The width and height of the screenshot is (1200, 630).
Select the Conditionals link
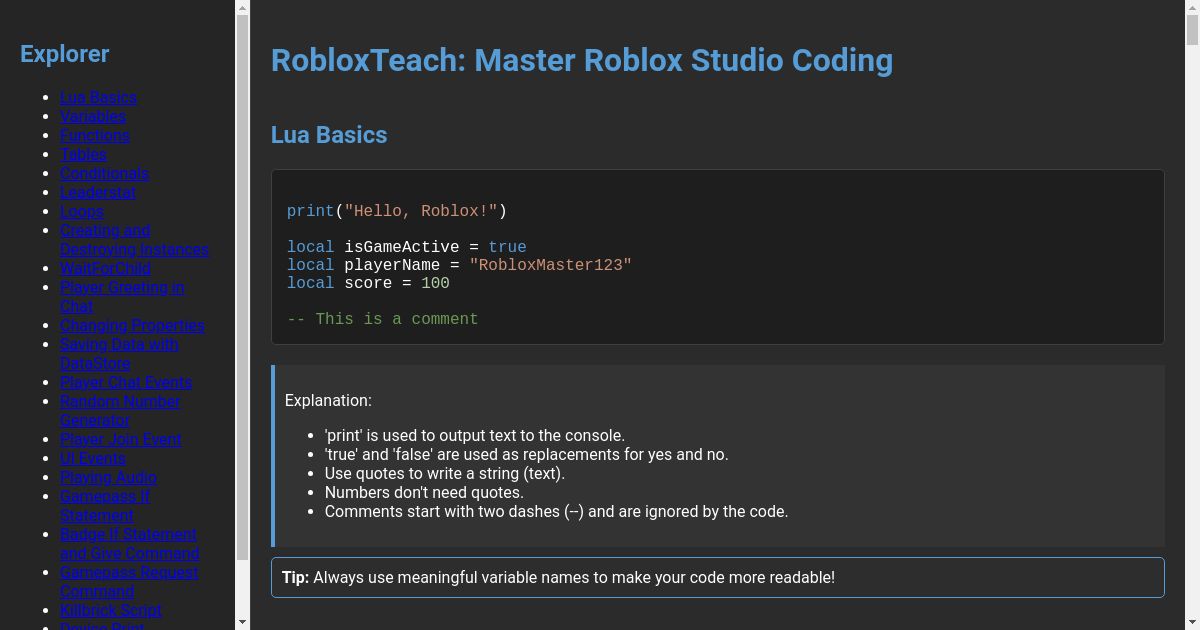(104, 173)
